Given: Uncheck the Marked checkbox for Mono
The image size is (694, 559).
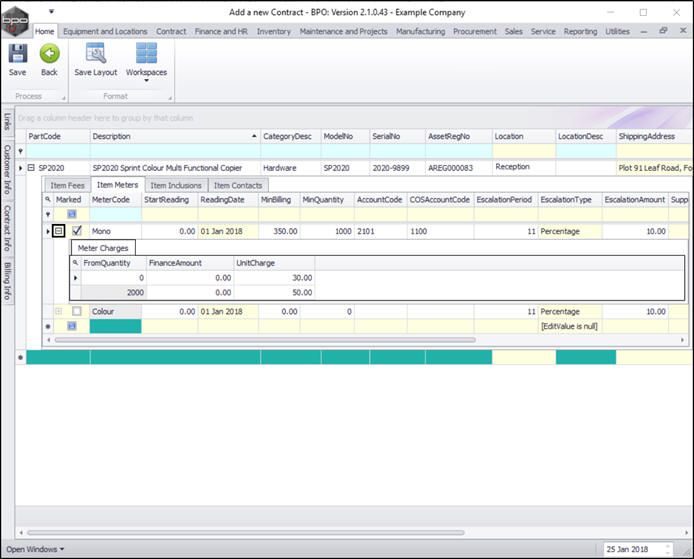Looking at the screenshot, I should coord(77,231).
